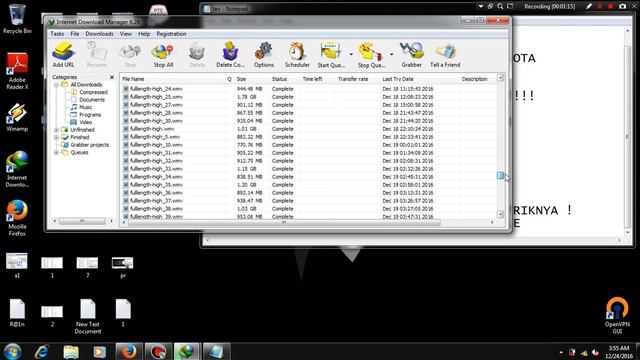Click the Add URL toolbar icon

63,54
